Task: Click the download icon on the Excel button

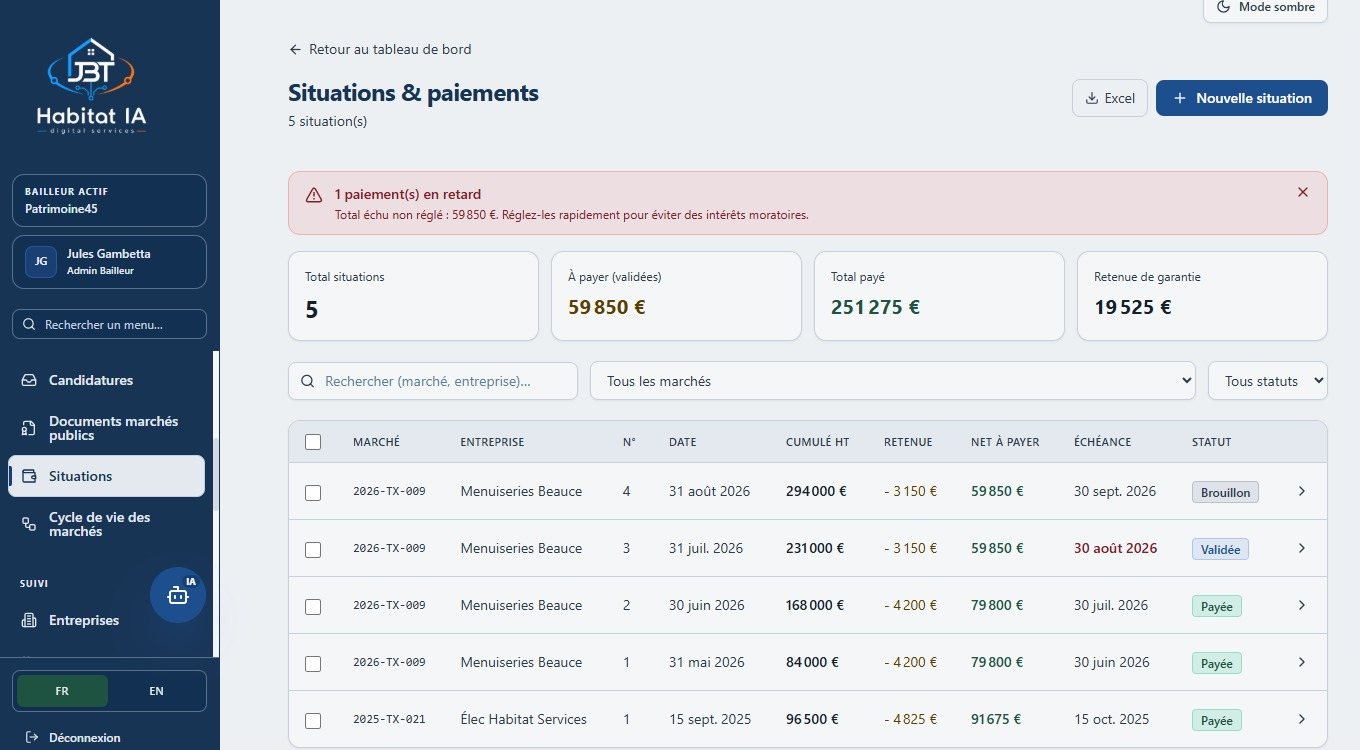Action: point(1092,98)
